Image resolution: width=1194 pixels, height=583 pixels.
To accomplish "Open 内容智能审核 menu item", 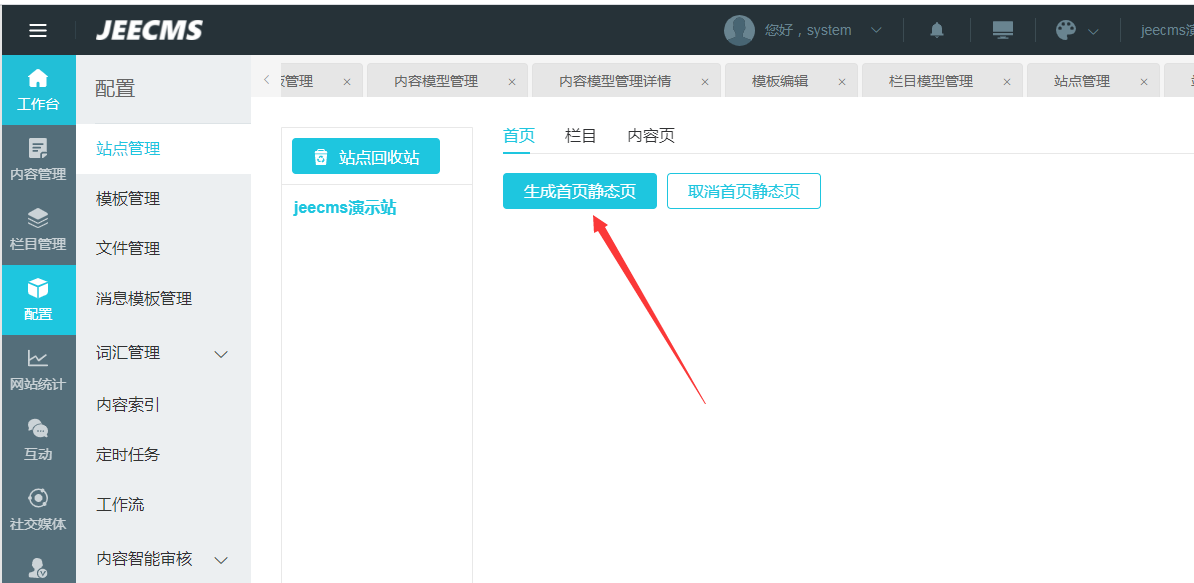I will (163, 559).
